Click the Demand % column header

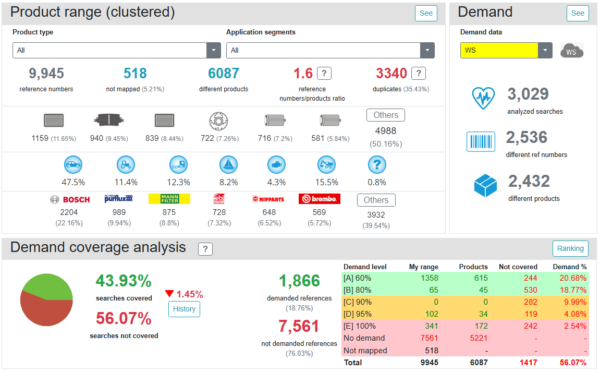click(x=569, y=267)
